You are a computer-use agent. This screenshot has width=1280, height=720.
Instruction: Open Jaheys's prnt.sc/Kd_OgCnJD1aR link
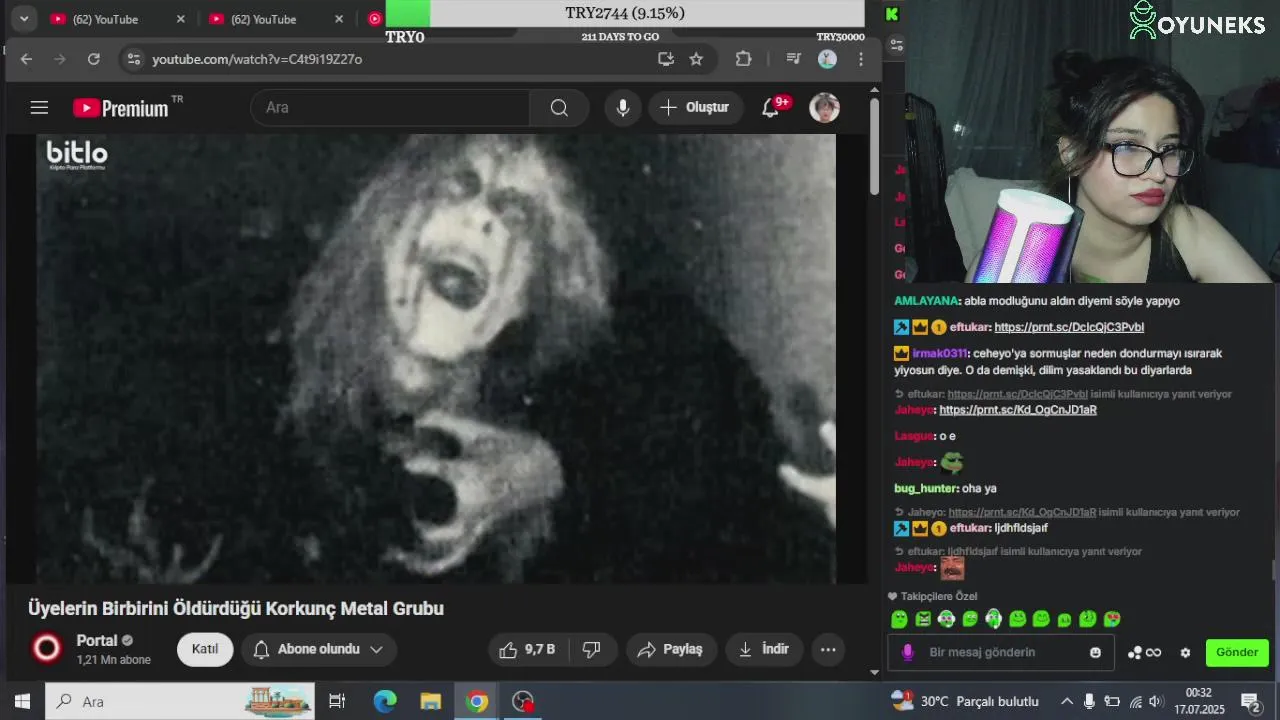(1018, 410)
